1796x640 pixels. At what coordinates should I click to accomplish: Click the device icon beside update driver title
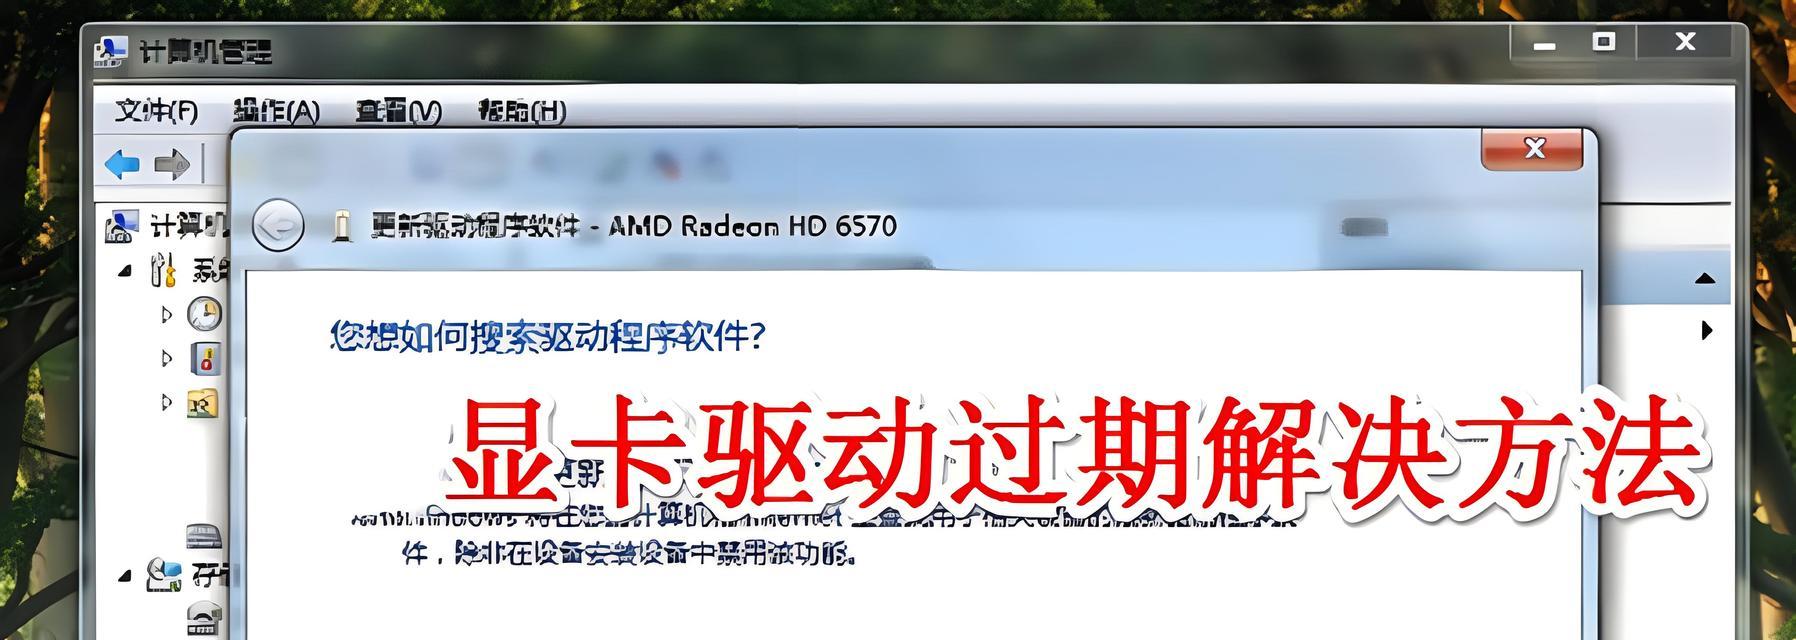pyautogui.click(x=342, y=226)
